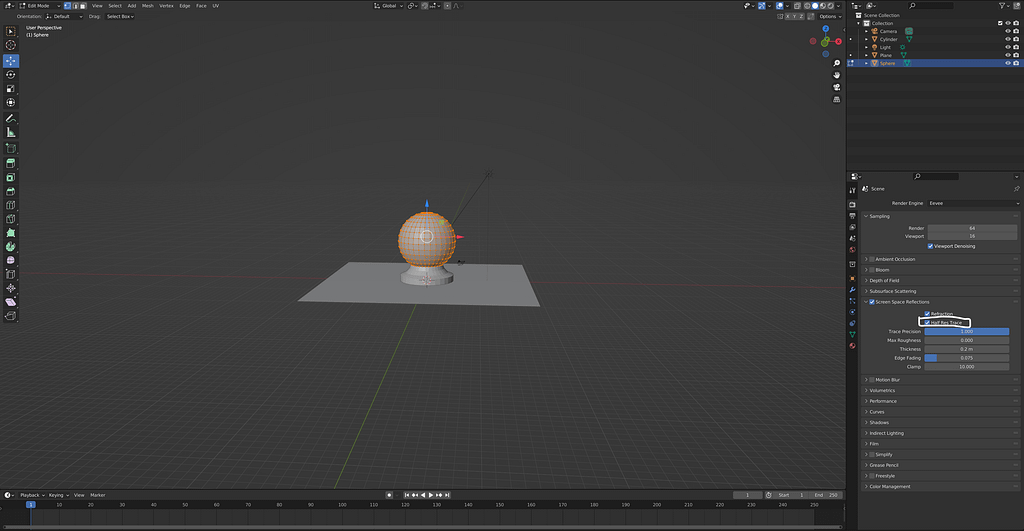Screen dimensions: 1024x531
Task: Click the Playback button in timeline
Action: point(30,495)
